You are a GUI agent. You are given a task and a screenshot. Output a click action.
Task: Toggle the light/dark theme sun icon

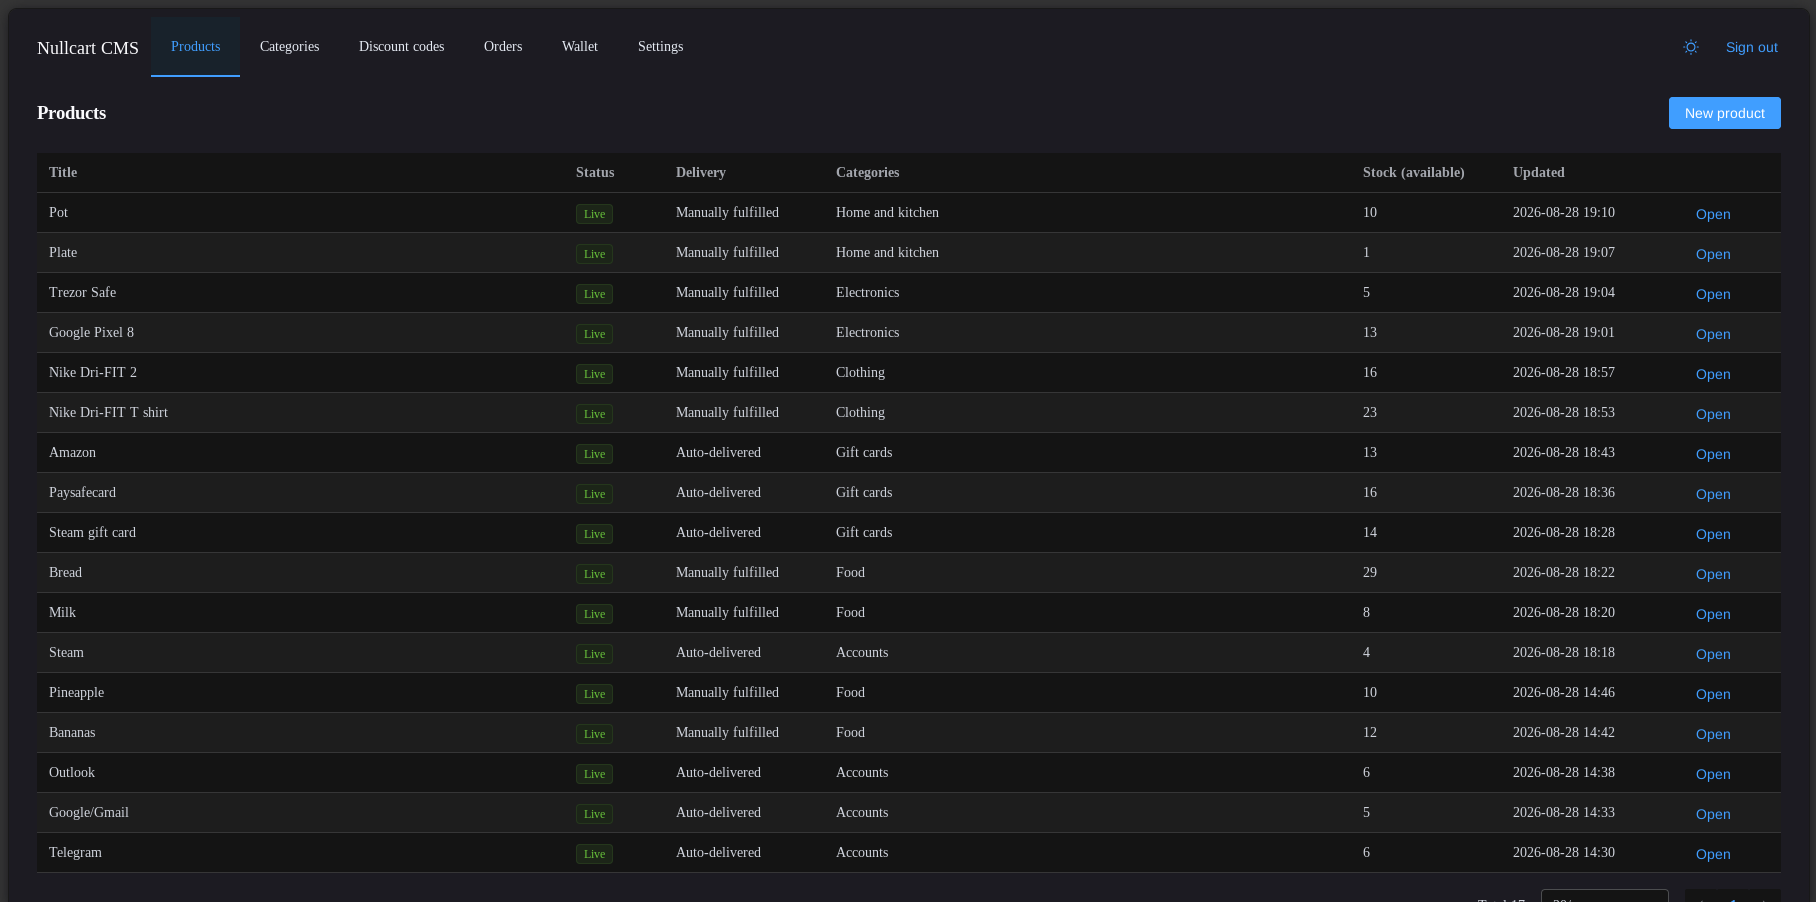click(x=1690, y=47)
